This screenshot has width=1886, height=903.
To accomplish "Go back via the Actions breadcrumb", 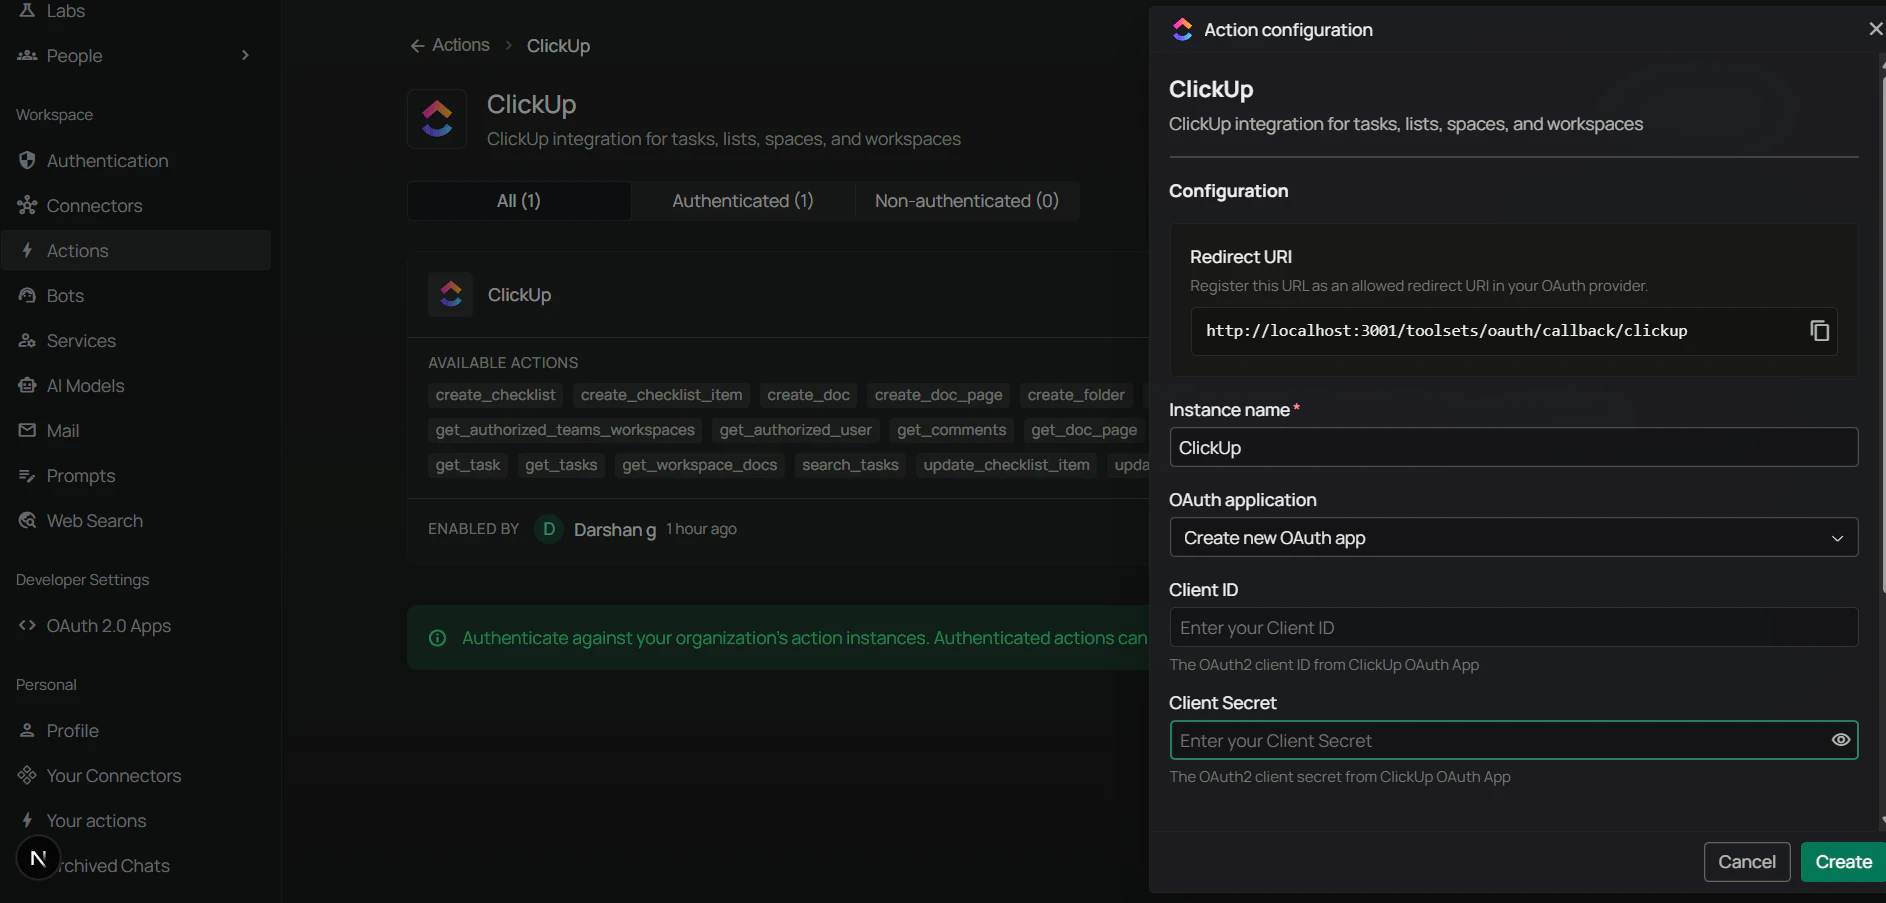I will click(x=448, y=45).
